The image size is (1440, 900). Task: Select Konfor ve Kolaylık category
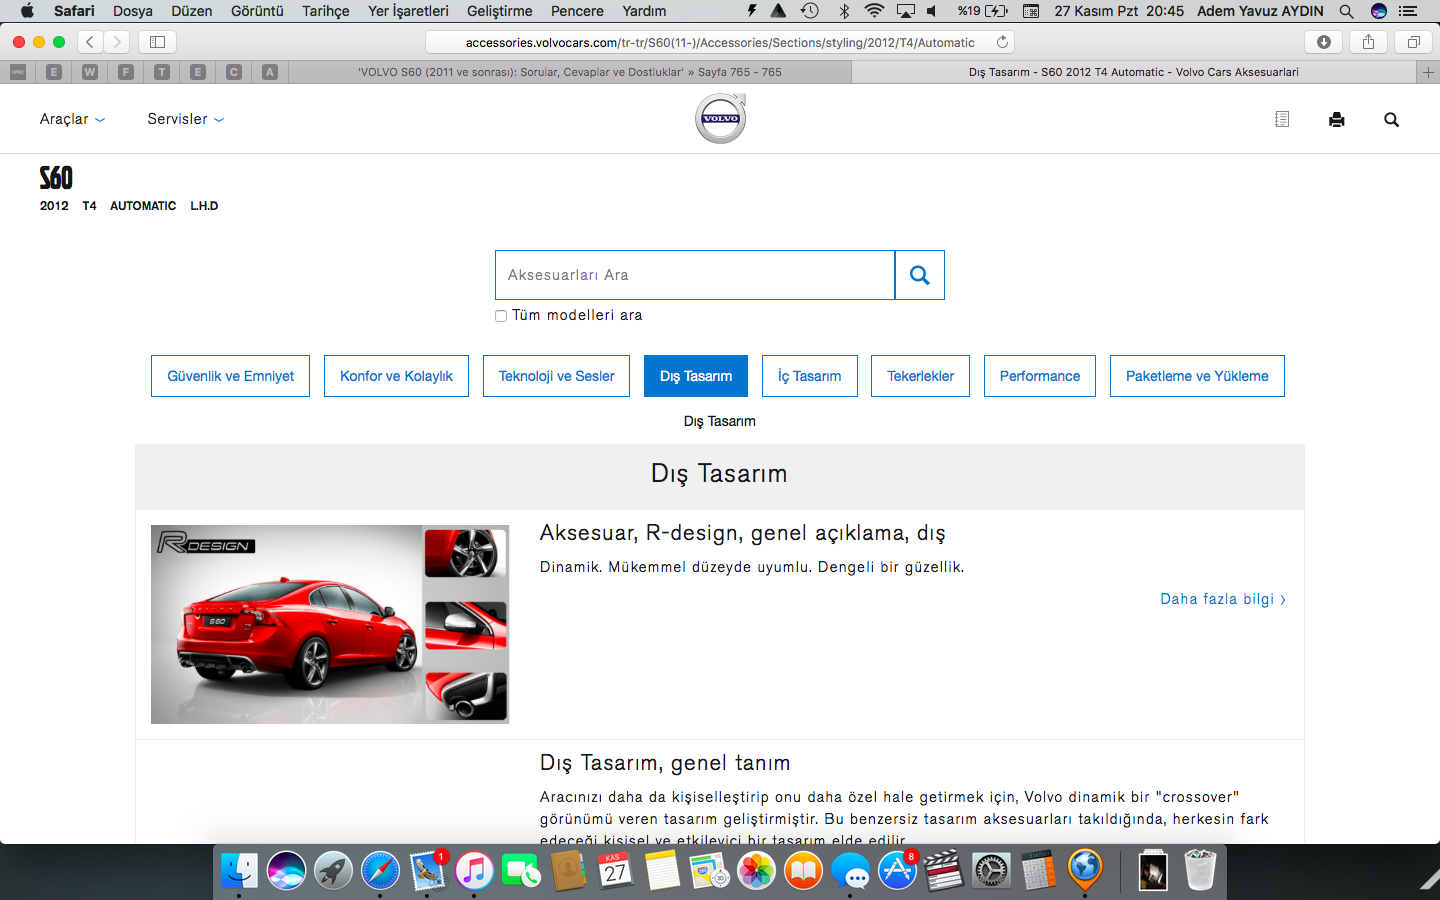tap(396, 376)
